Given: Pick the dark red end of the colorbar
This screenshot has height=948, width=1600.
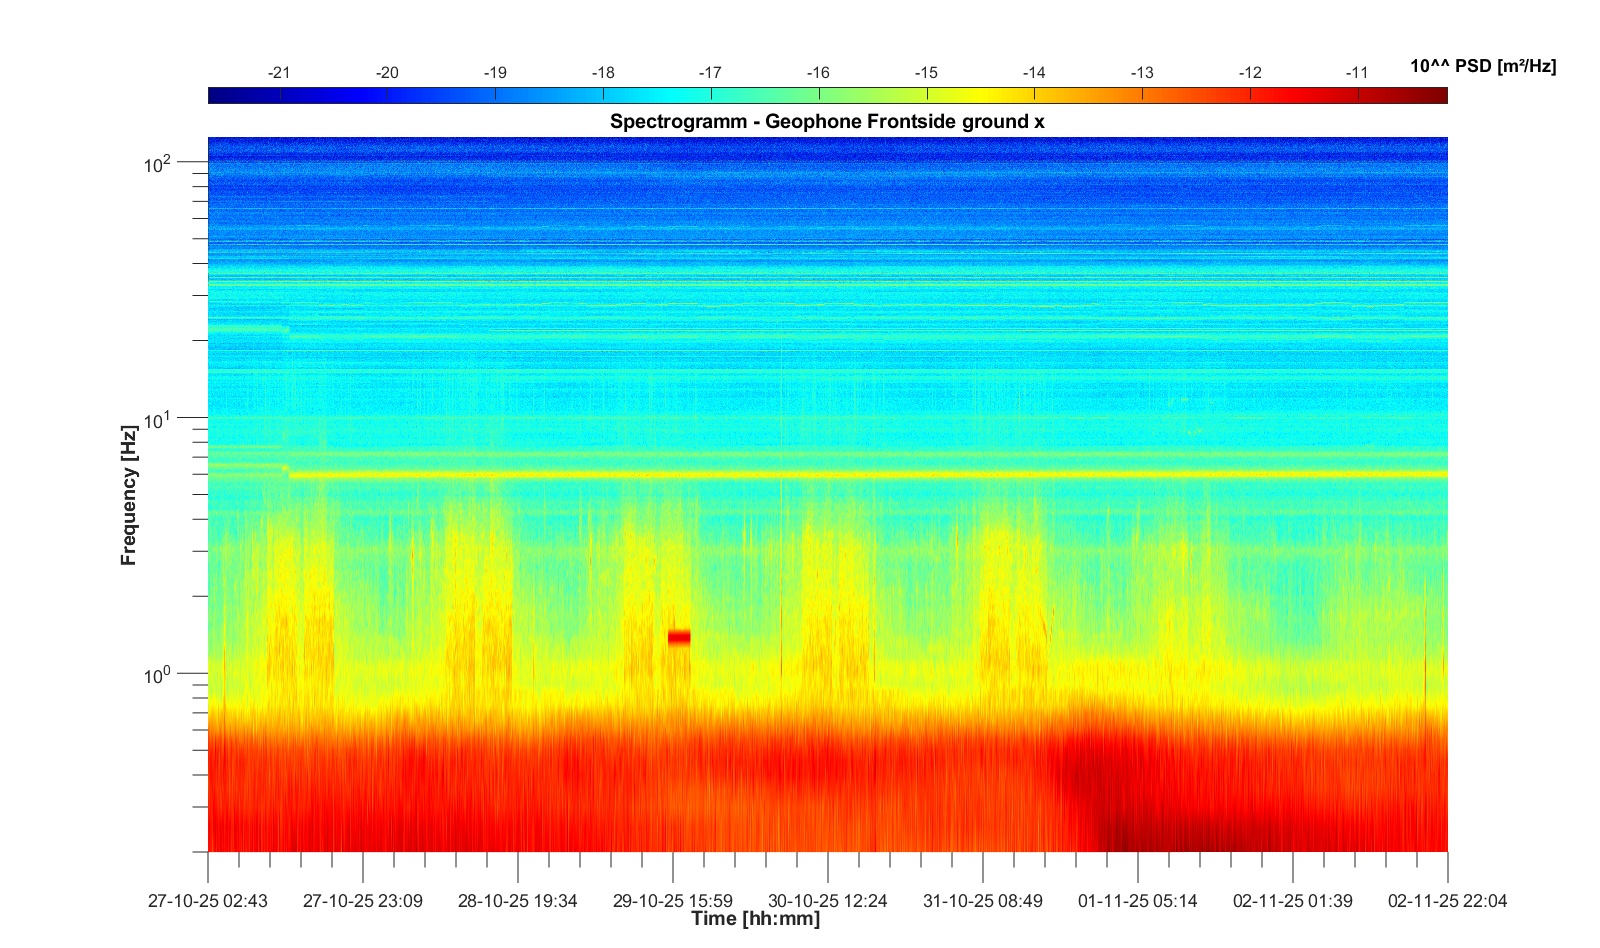Looking at the screenshot, I should pos(1435,95).
